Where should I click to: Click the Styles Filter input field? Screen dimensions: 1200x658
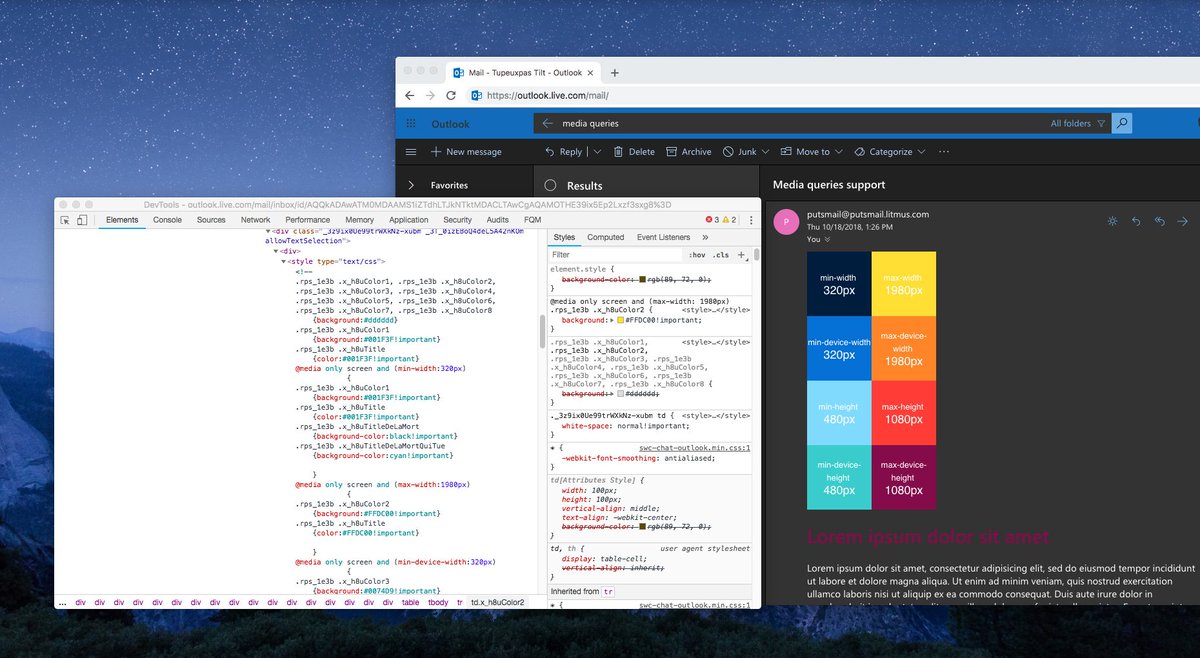point(615,255)
